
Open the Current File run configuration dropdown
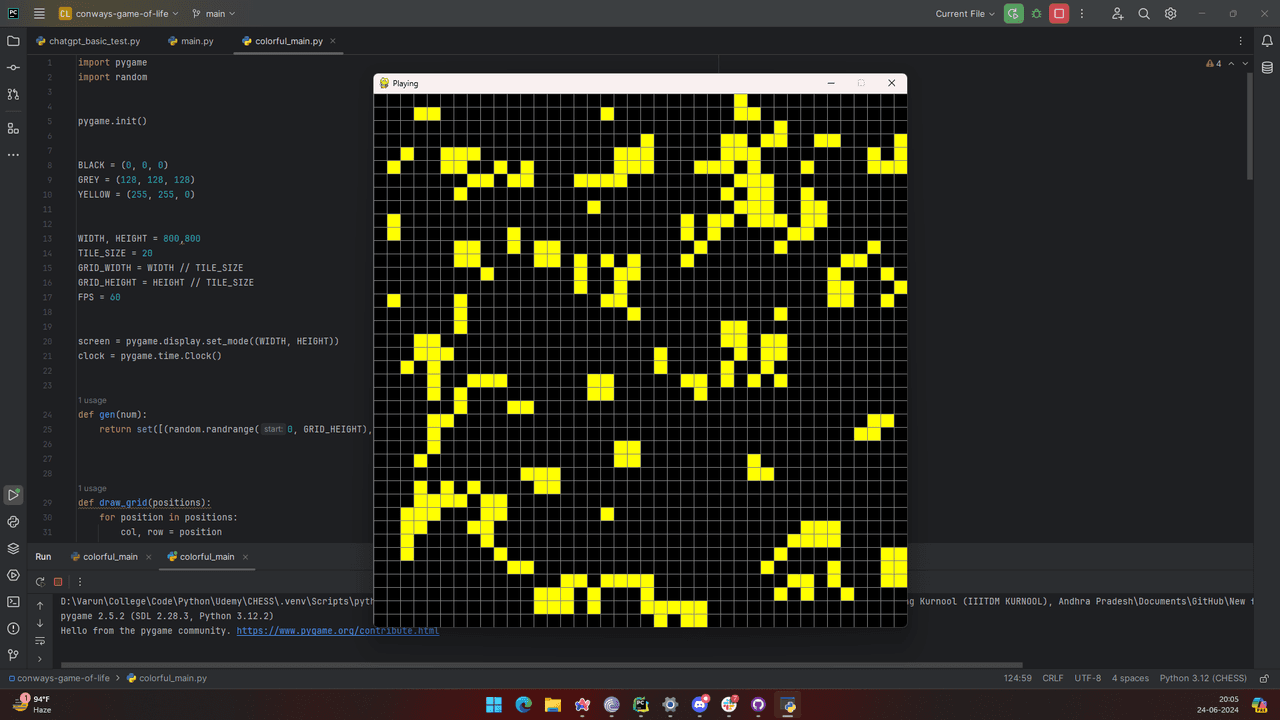pyautogui.click(x=965, y=14)
